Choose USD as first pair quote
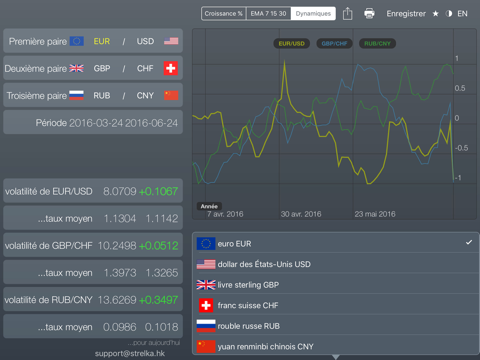Image resolution: width=480 pixels, height=360 pixels. pos(145,41)
